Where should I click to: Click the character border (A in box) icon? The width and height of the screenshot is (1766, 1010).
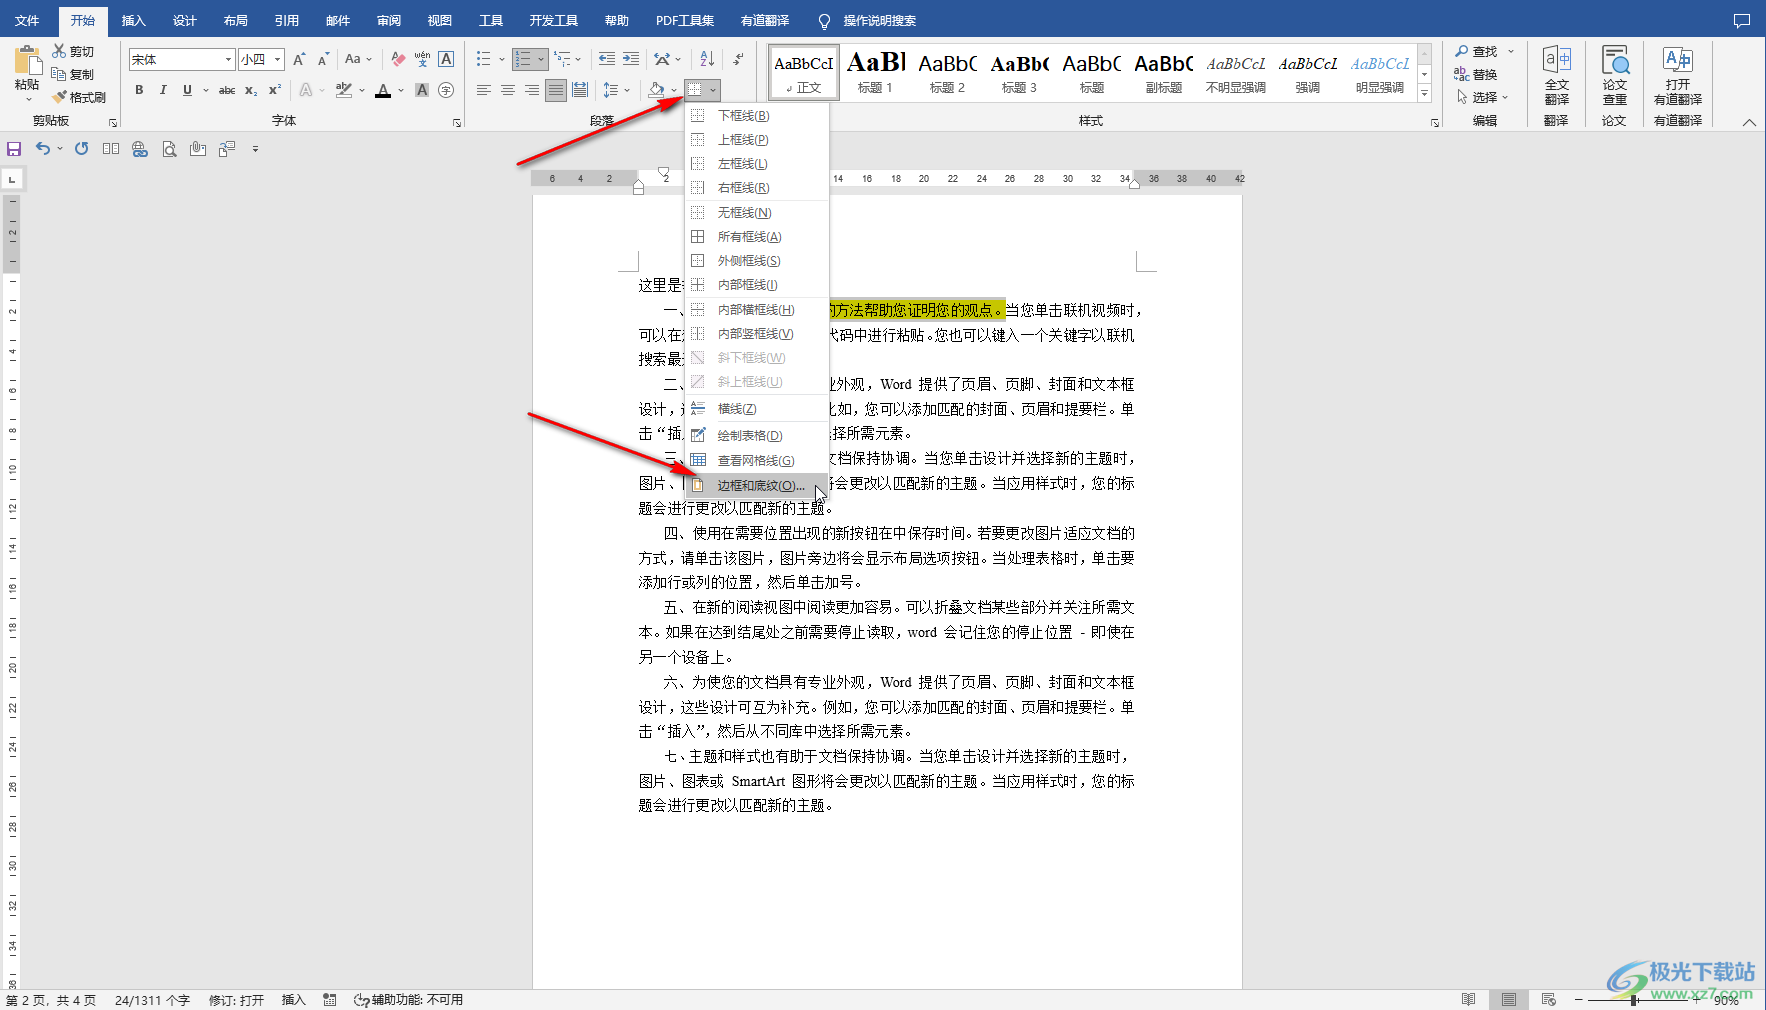[446, 59]
